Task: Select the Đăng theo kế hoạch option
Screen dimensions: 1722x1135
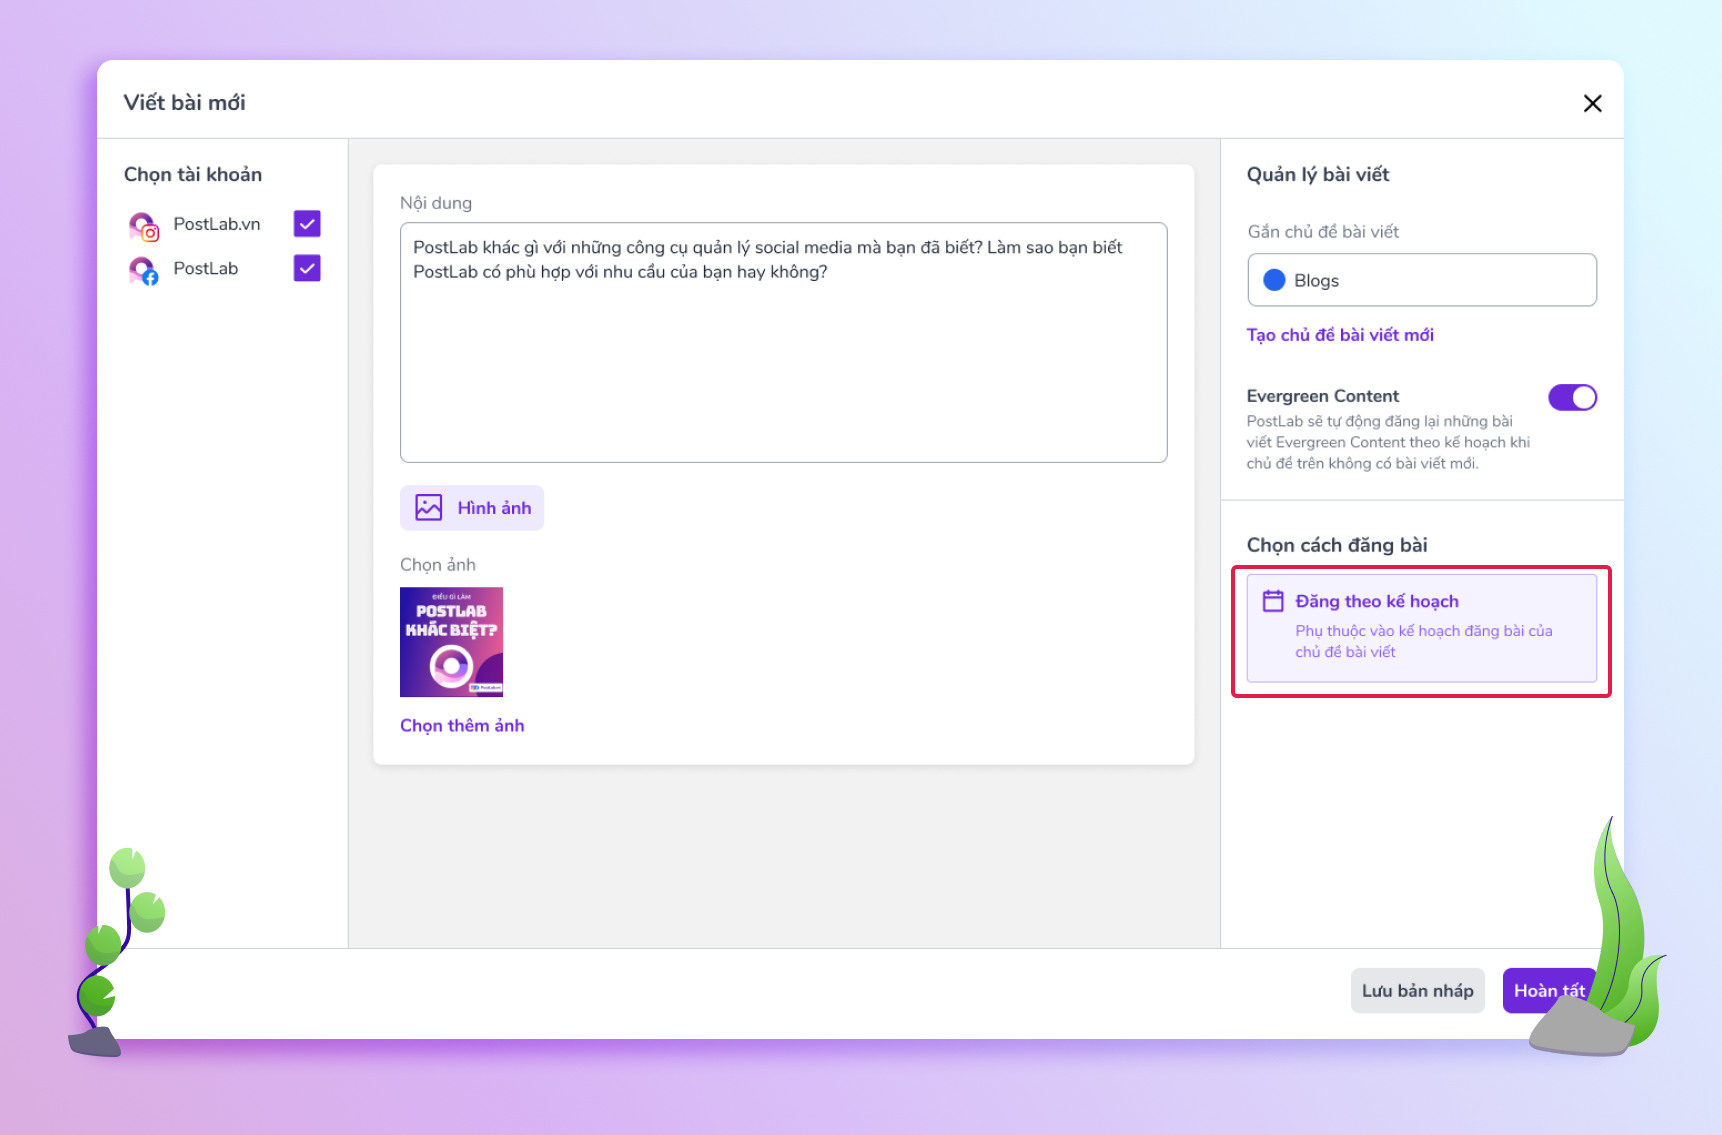Action: (x=1421, y=628)
